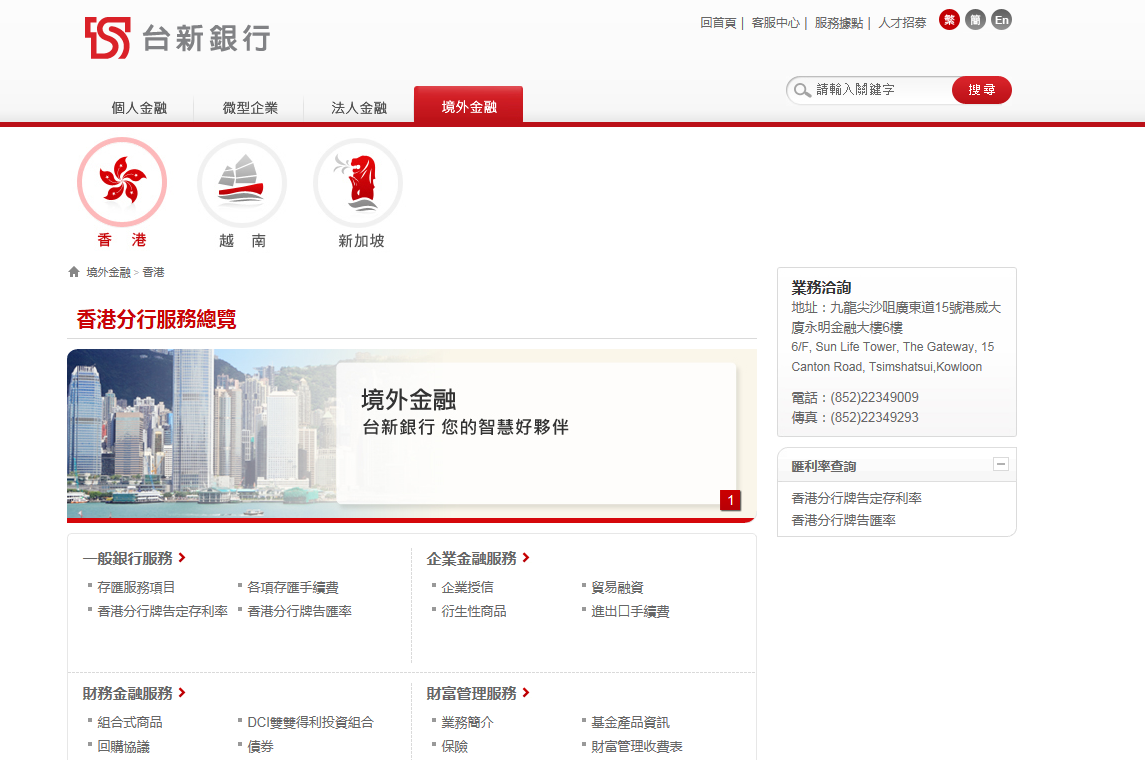This screenshot has height=760, width=1145.
Task: Open the 微型企業 navigation tab
Action: click(250, 108)
